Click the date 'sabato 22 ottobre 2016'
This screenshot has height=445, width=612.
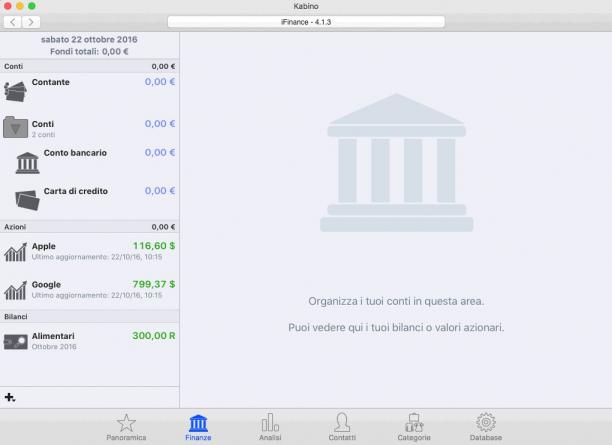point(89,39)
